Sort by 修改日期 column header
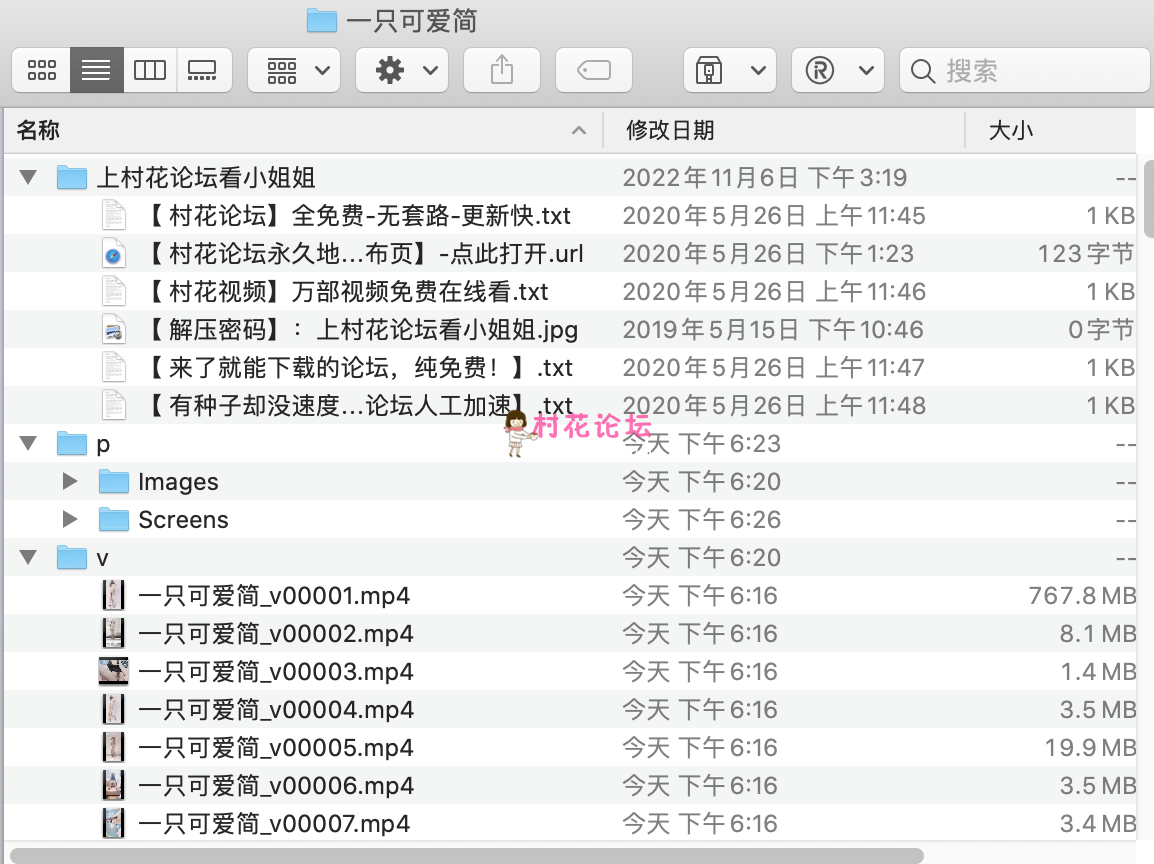 coord(670,130)
